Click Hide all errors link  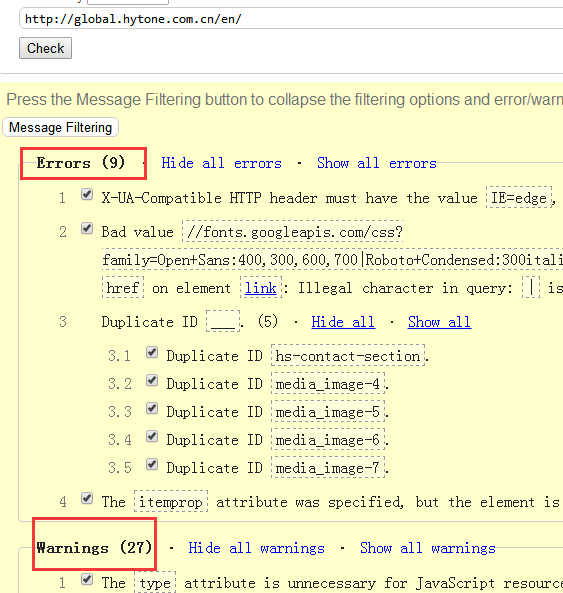coord(221,163)
